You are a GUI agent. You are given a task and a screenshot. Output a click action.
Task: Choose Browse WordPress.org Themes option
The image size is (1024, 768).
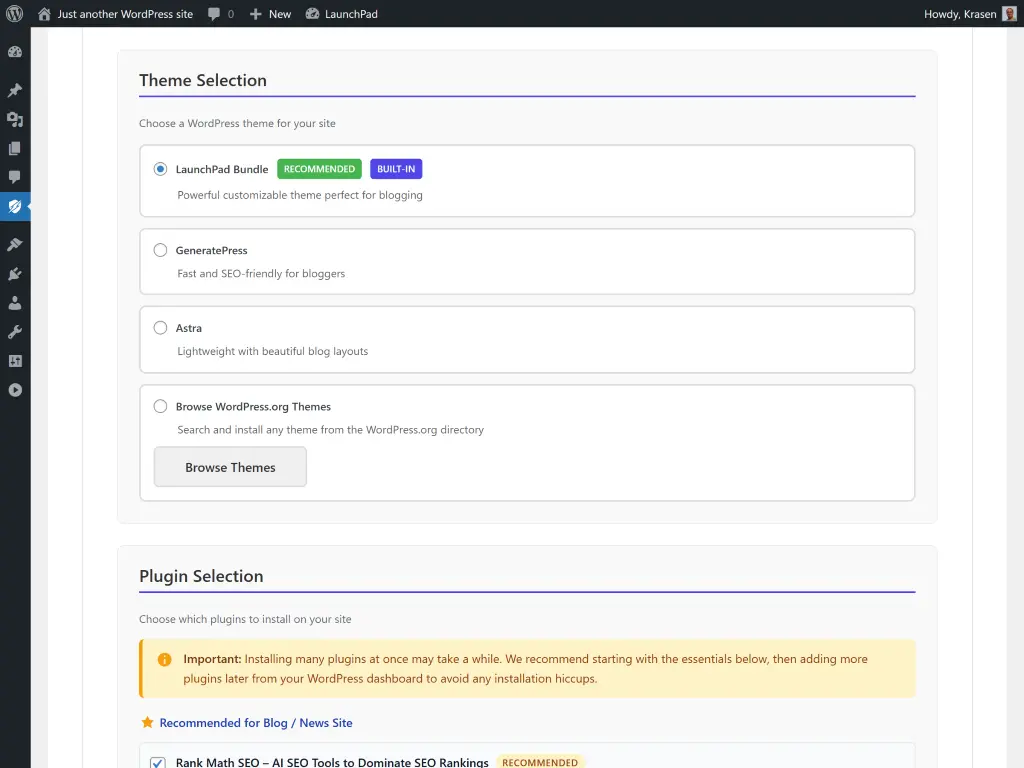coord(160,406)
